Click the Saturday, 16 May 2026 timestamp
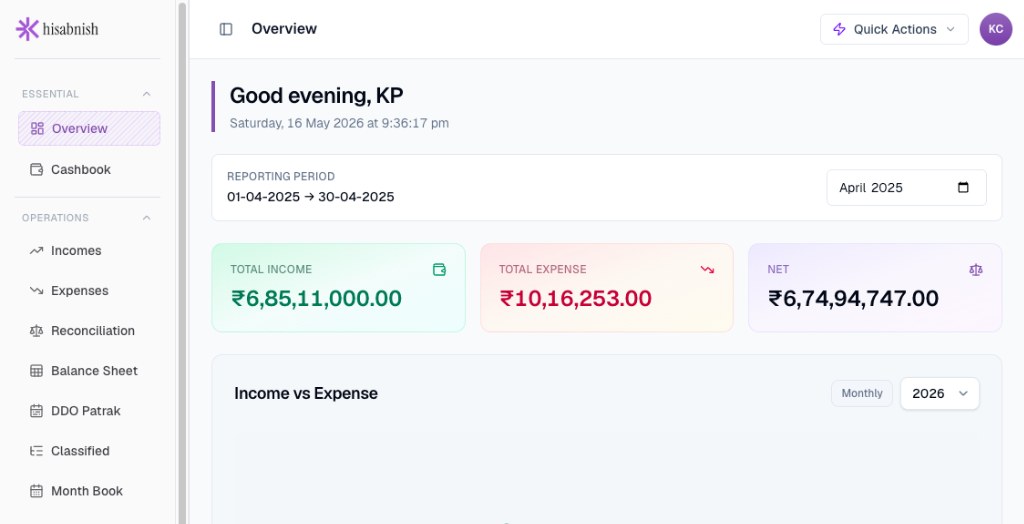1024x524 pixels. coord(339,123)
